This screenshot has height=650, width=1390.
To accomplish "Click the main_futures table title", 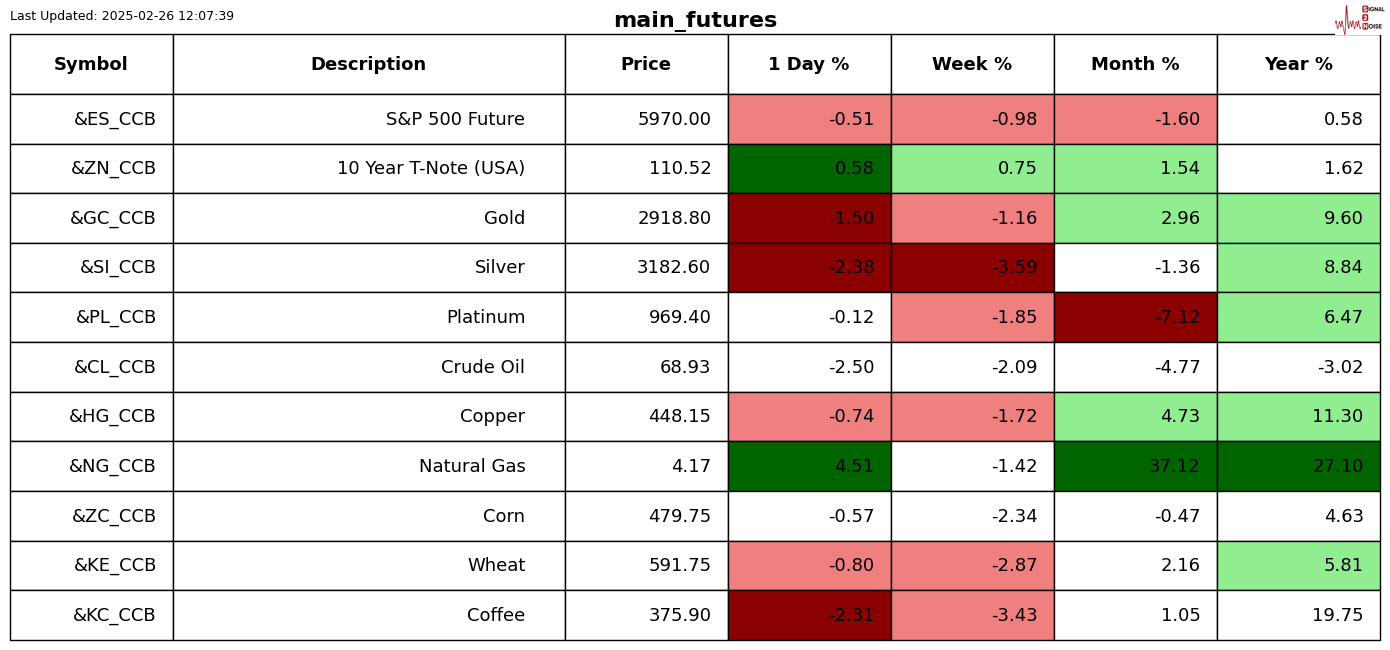I will pos(695,20).
